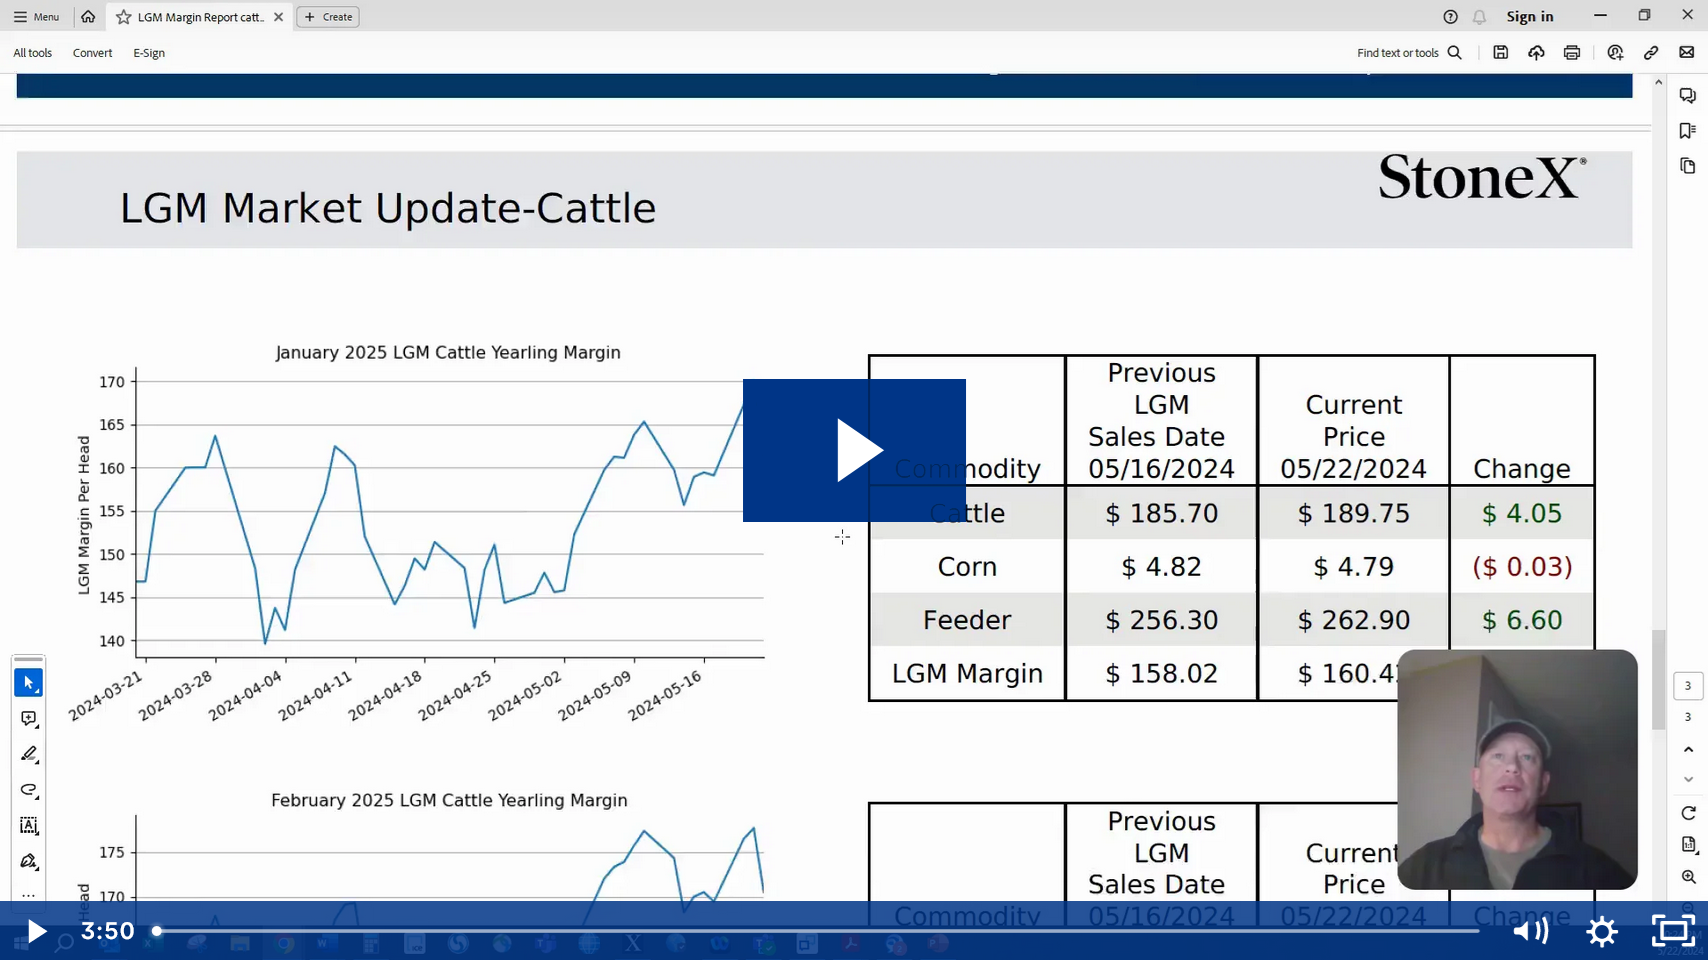The height and width of the screenshot is (960, 1708).
Task: Select the arrow selection tool
Action: [x=29, y=683]
